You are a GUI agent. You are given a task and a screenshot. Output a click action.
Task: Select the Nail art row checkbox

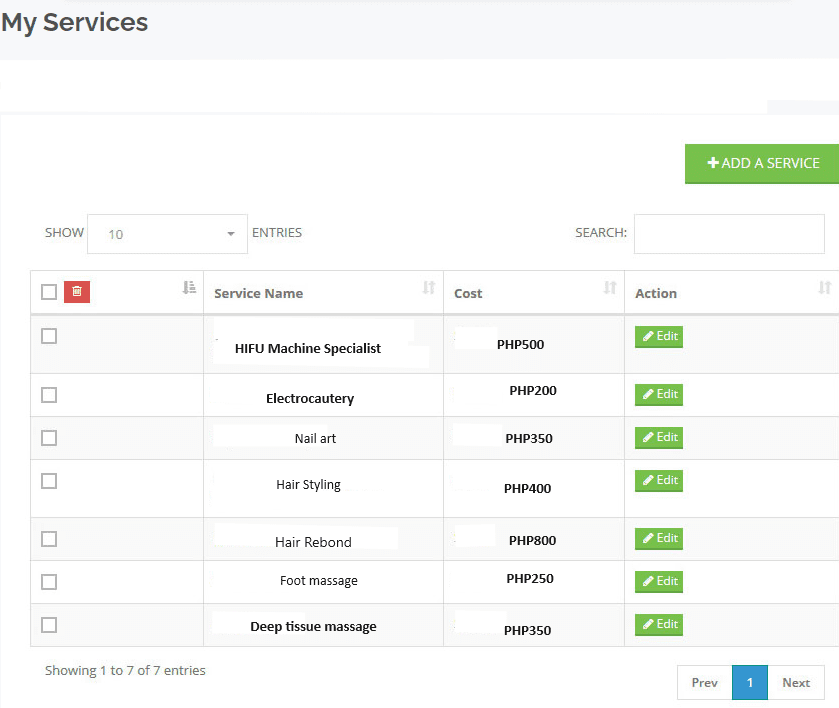49,438
